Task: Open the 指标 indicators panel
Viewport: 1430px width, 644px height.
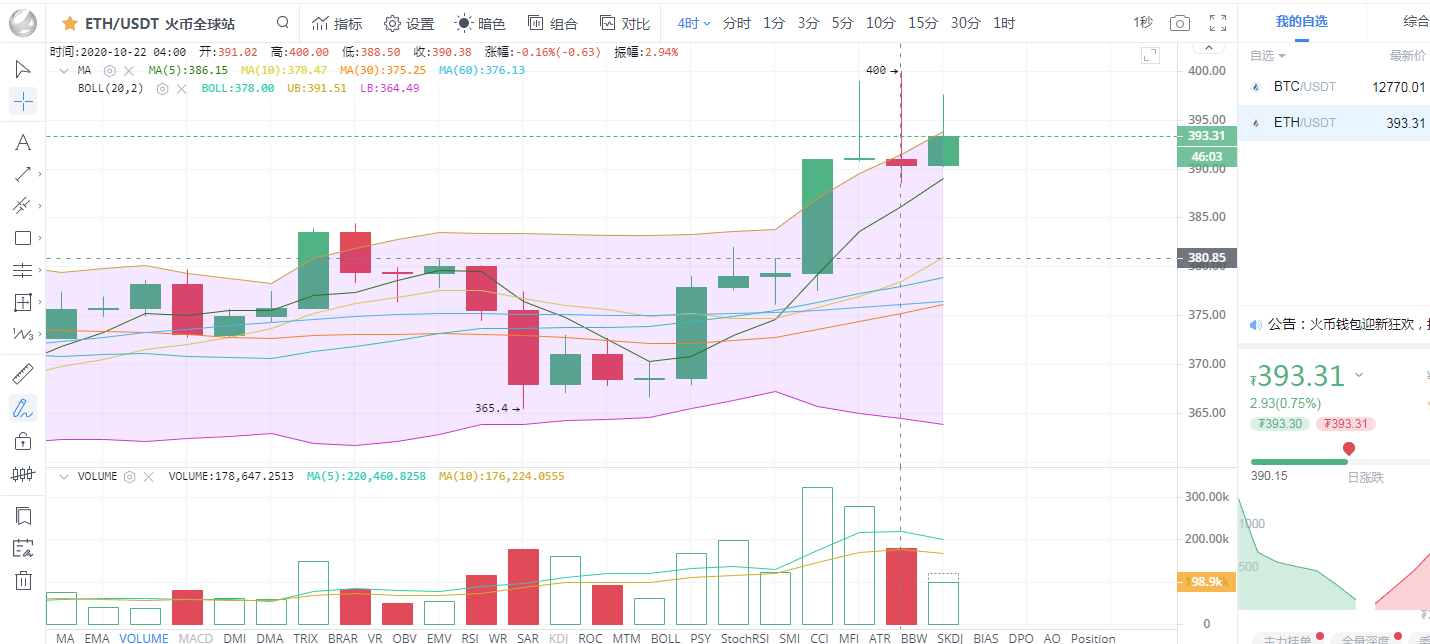Action: coord(337,23)
